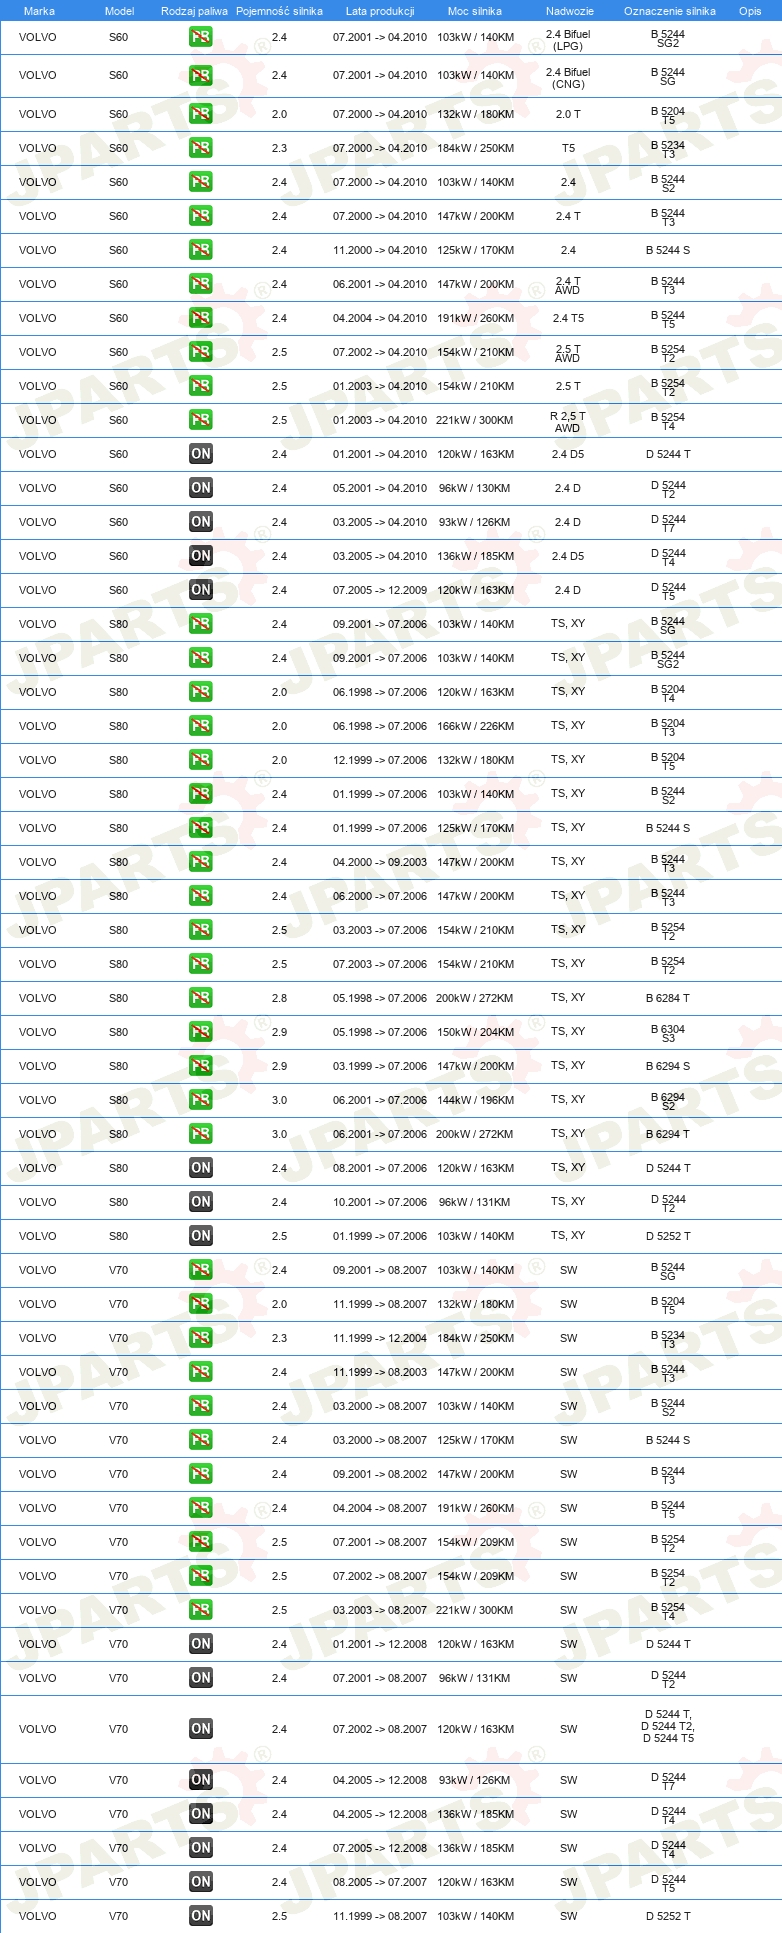Click the diesel ON icon in the 96kW / 130KM row

point(201,488)
